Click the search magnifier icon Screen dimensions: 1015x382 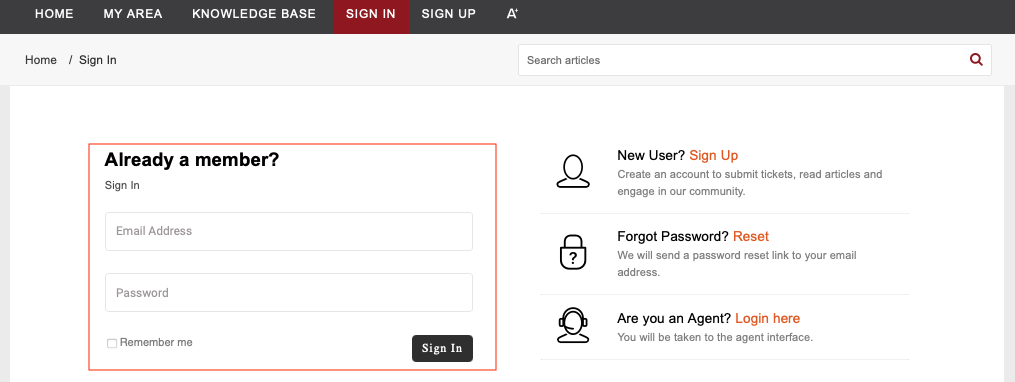tap(976, 60)
